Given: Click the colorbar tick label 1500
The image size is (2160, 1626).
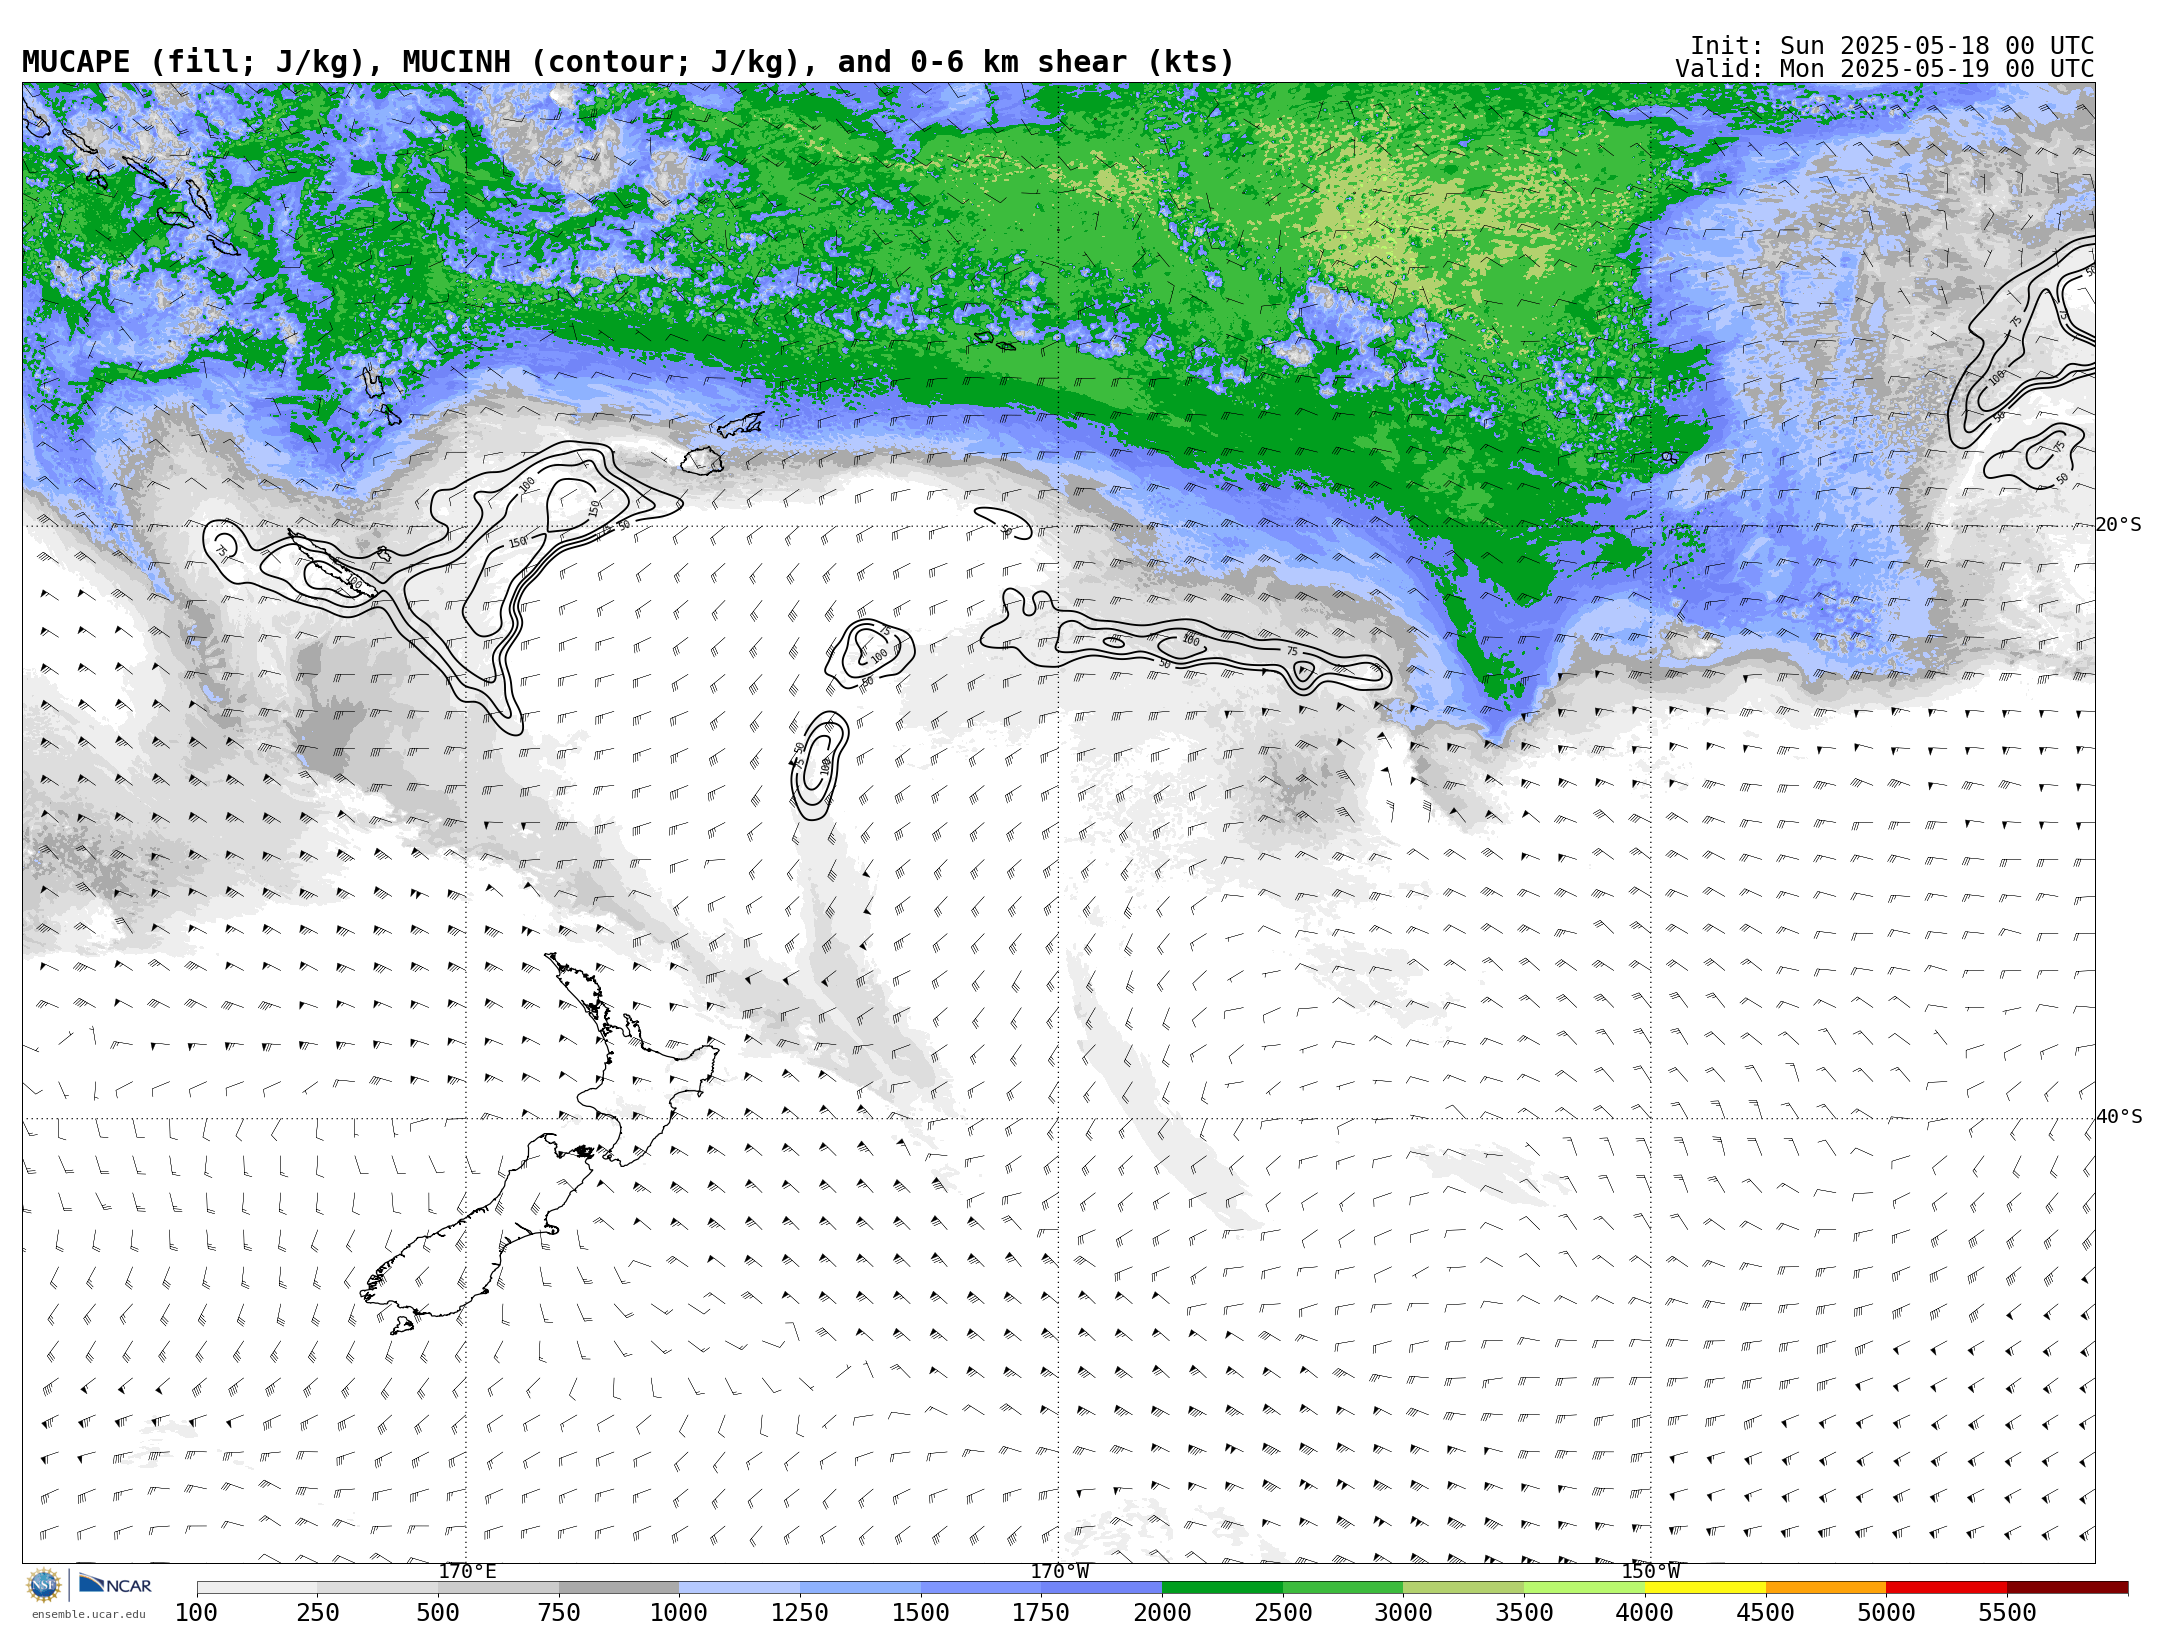Looking at the screenshot, I should point(921,1613).
